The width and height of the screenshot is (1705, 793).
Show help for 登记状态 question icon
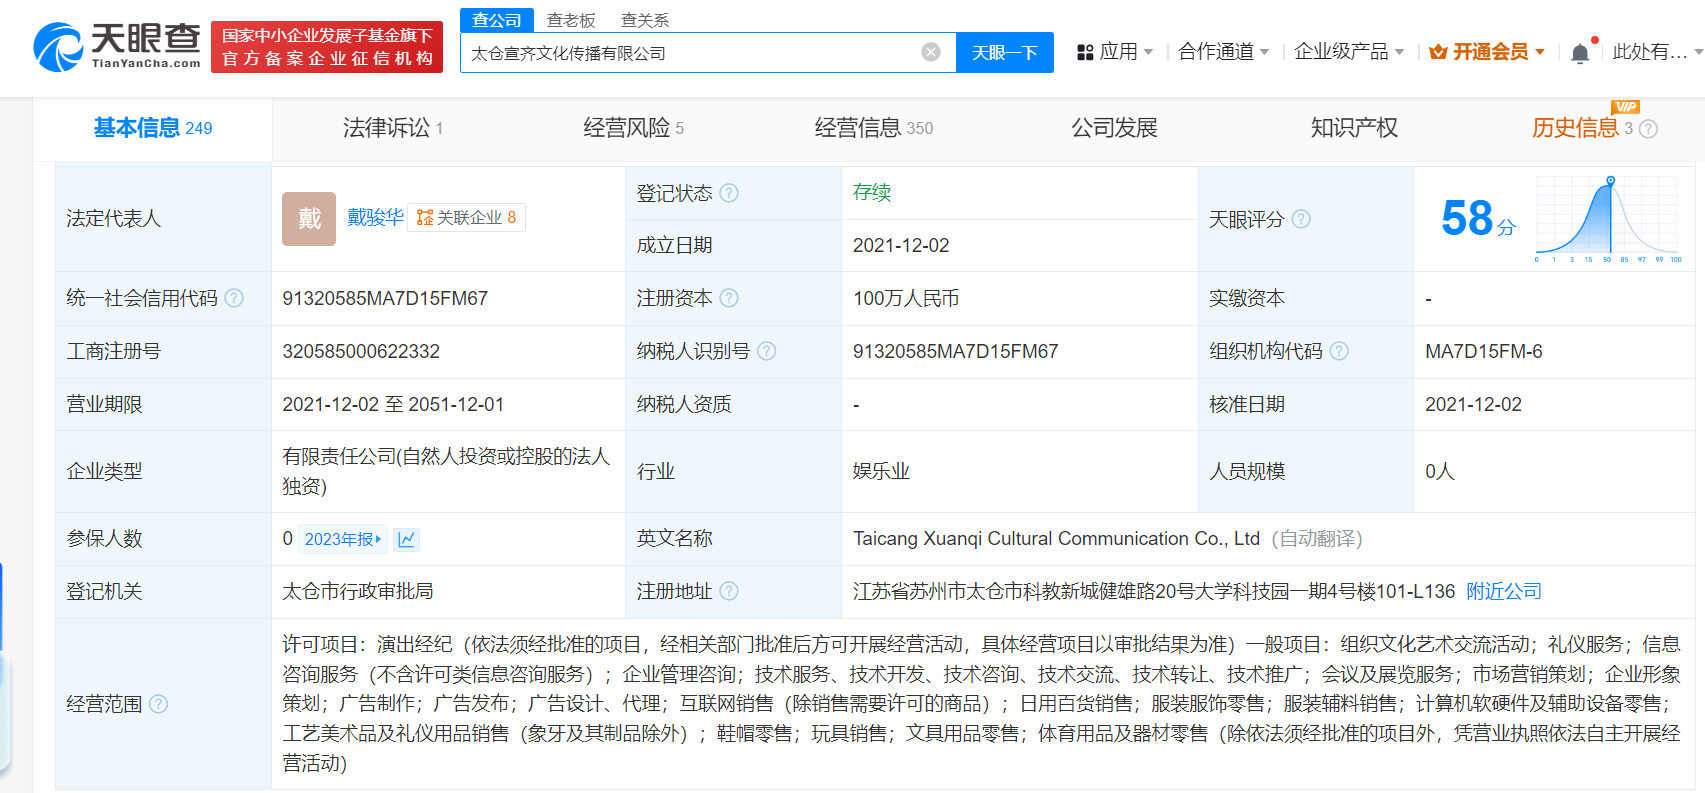[x=729, y=193]
